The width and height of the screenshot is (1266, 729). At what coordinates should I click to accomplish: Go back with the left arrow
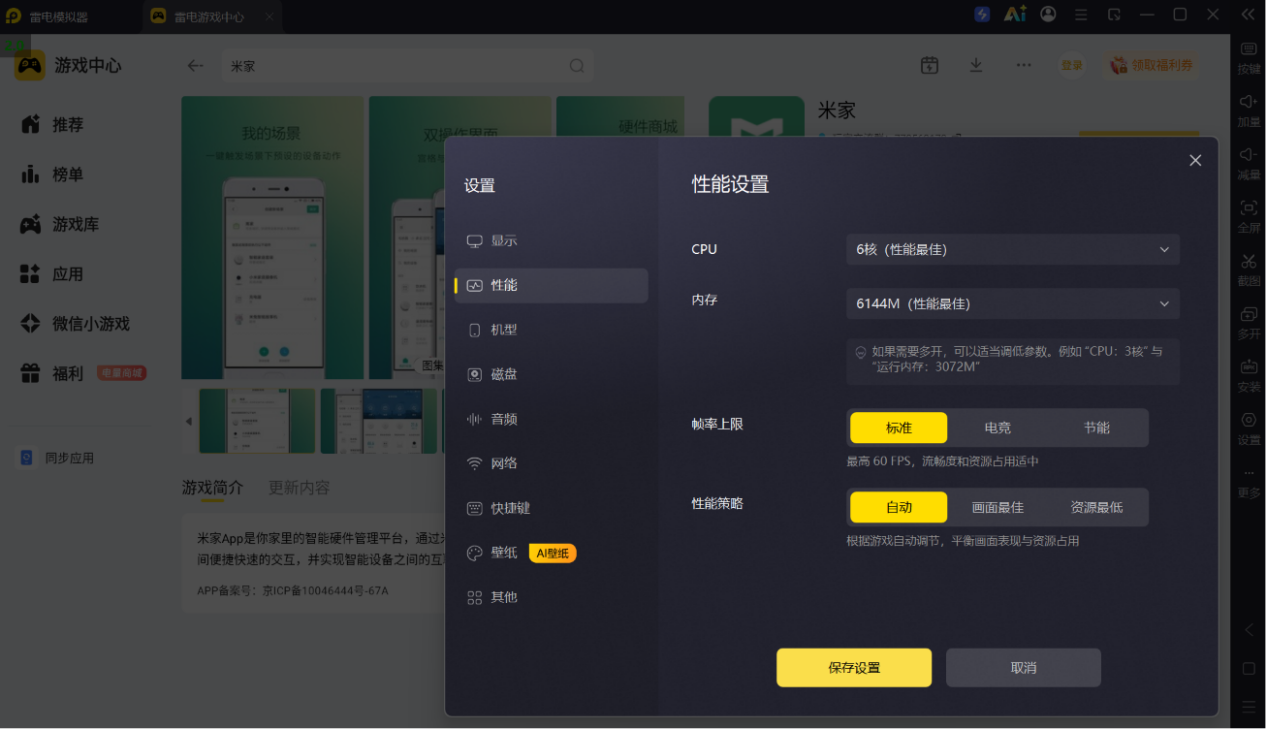(x=195, y=66)
